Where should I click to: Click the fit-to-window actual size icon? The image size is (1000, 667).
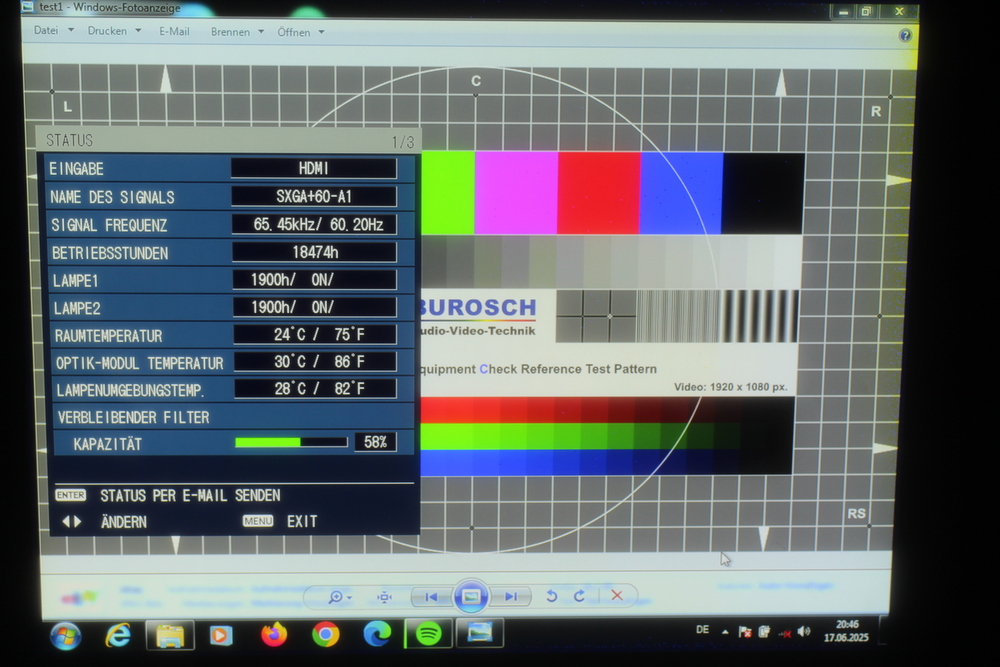384,597
